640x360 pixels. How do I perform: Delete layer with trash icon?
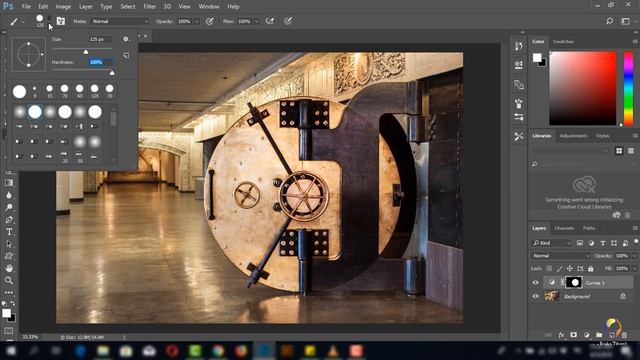point(624,335)
